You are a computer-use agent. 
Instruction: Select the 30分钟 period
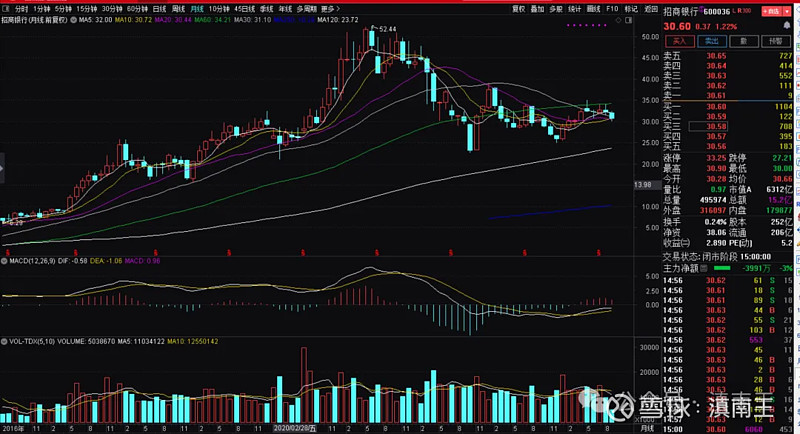[x=112, y=9]
